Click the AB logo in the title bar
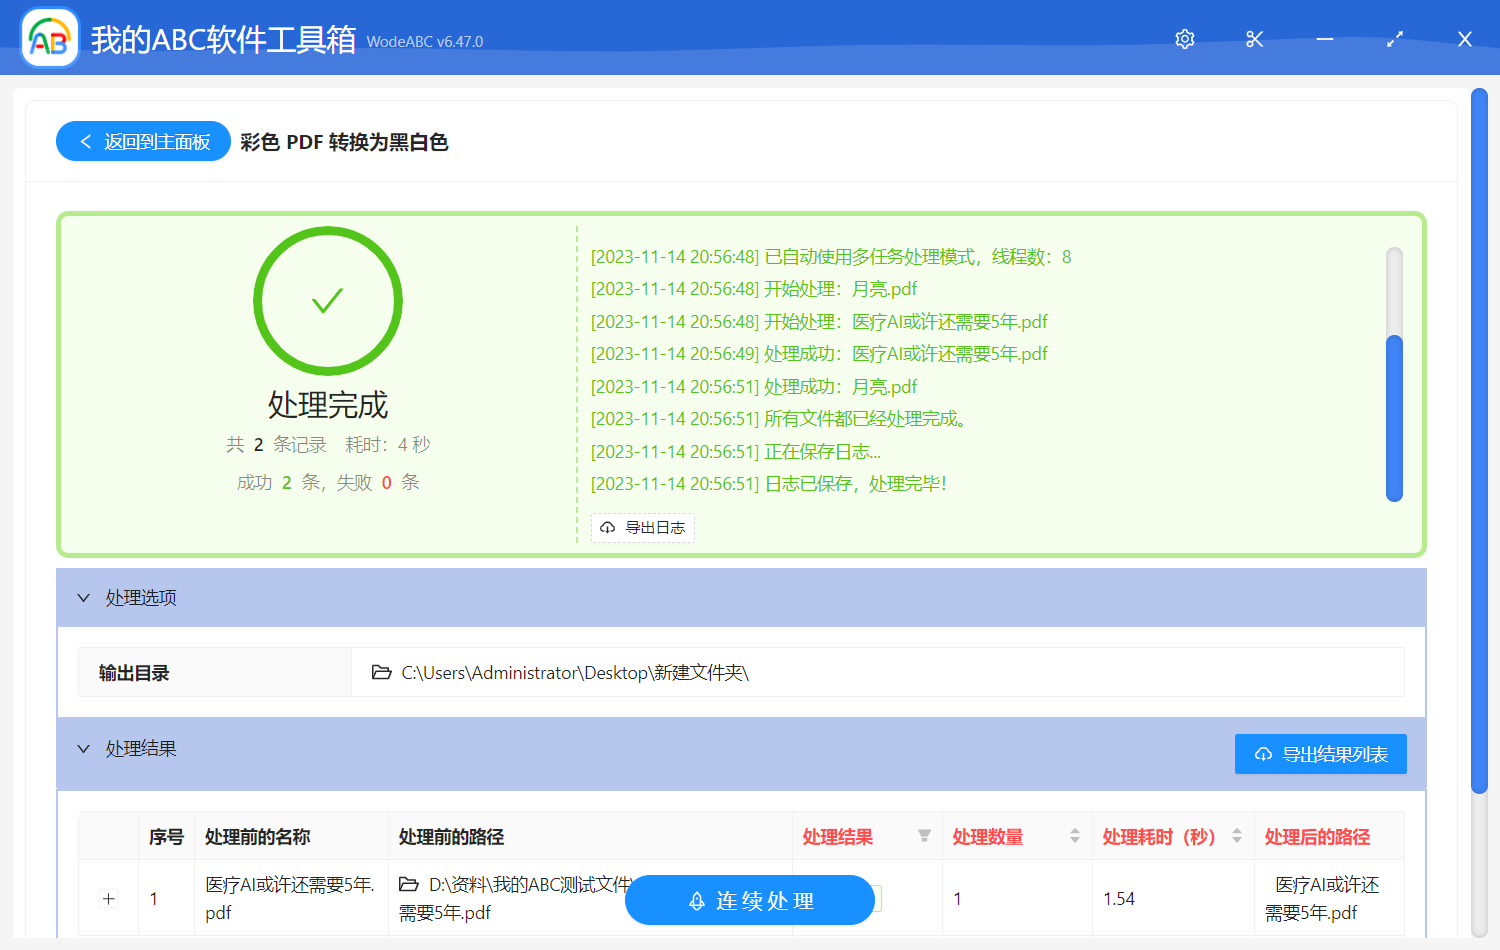Screen dimensions: 1500x950 (49, 39)
